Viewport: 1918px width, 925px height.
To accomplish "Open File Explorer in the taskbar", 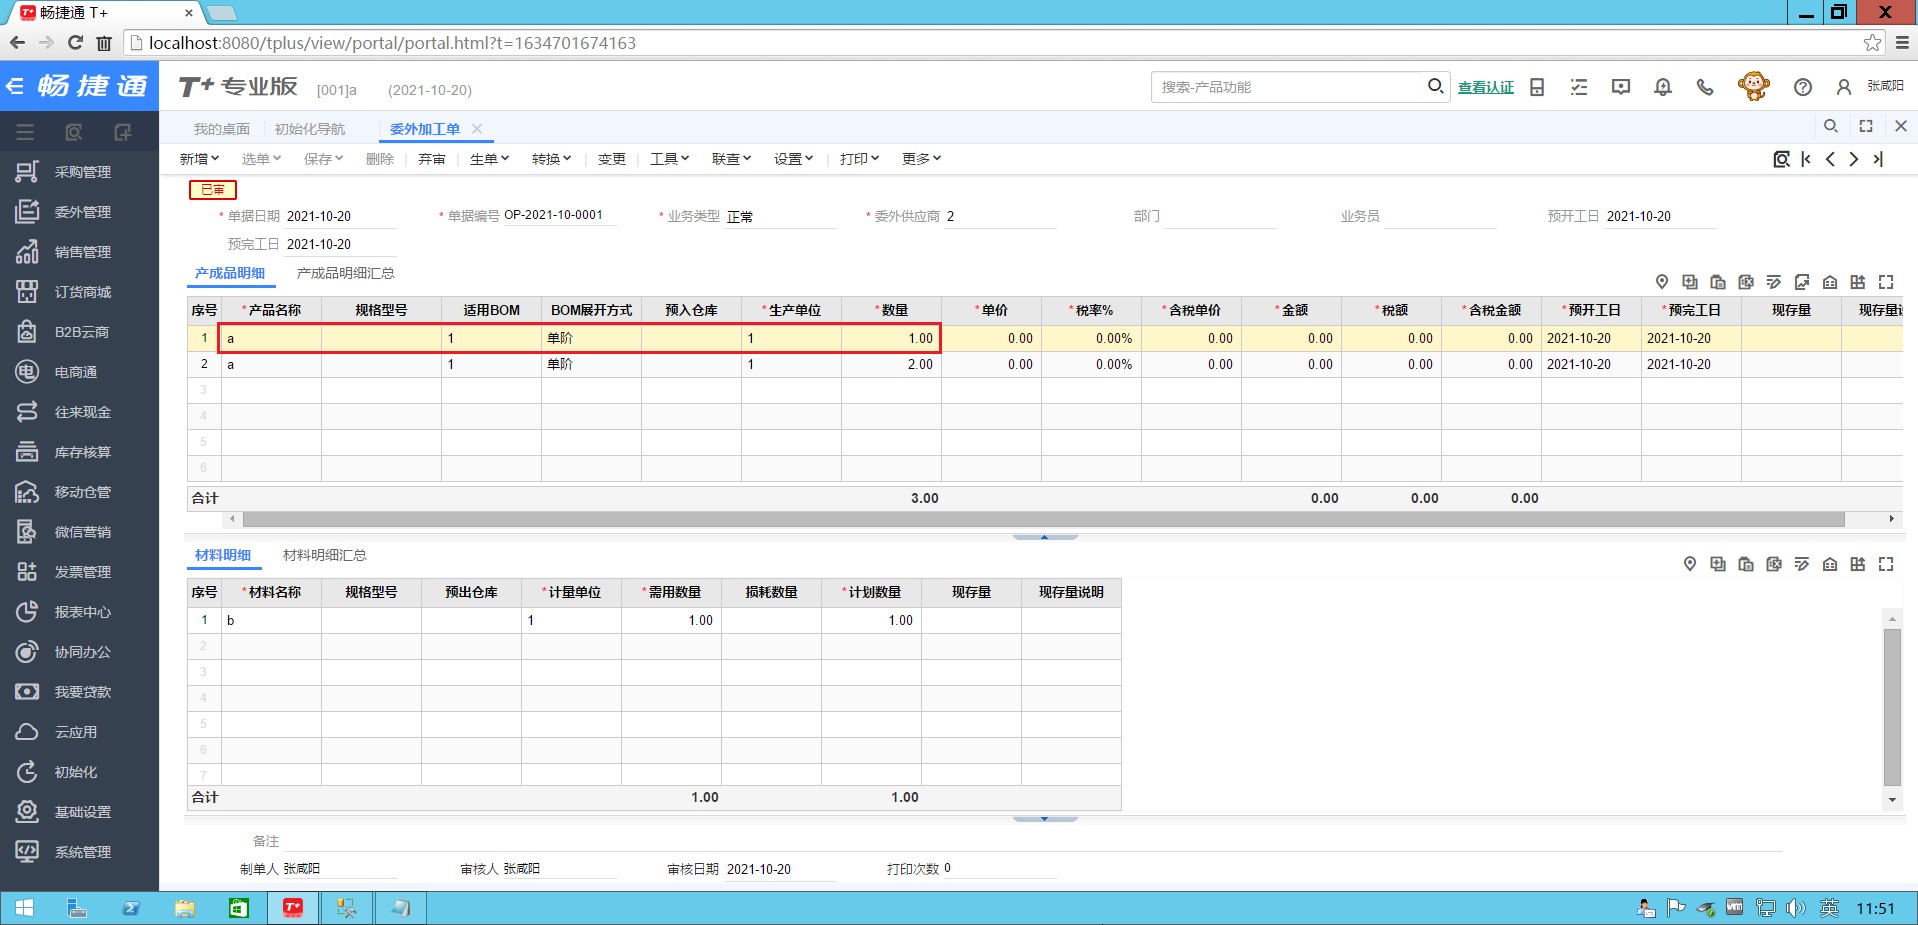I will (184, 908).
